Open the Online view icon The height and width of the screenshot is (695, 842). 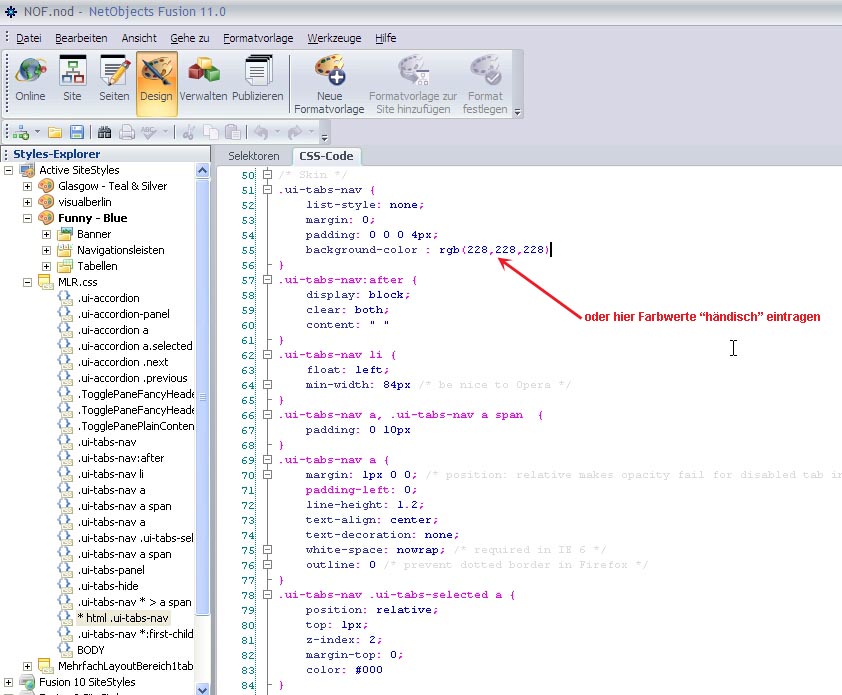coord(30,82)
